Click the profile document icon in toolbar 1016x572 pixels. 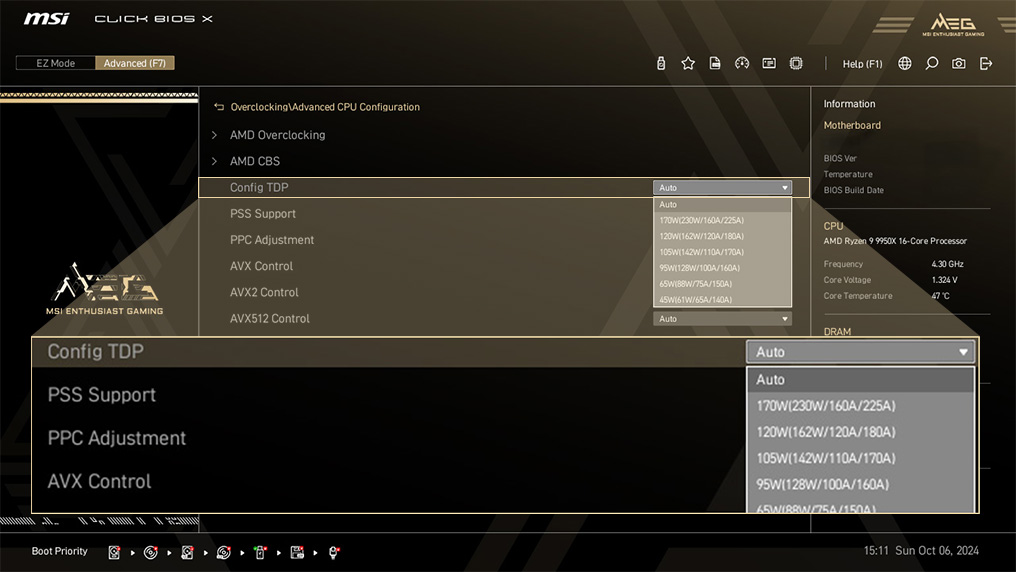[715, 63]
